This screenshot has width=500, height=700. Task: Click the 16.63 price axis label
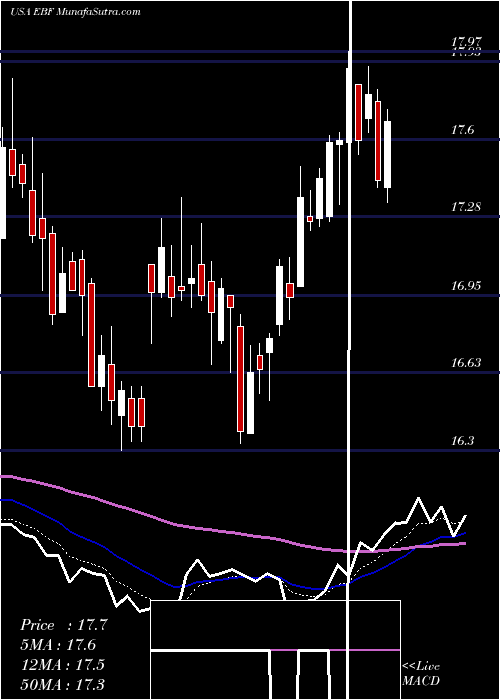tap(466, 362)
